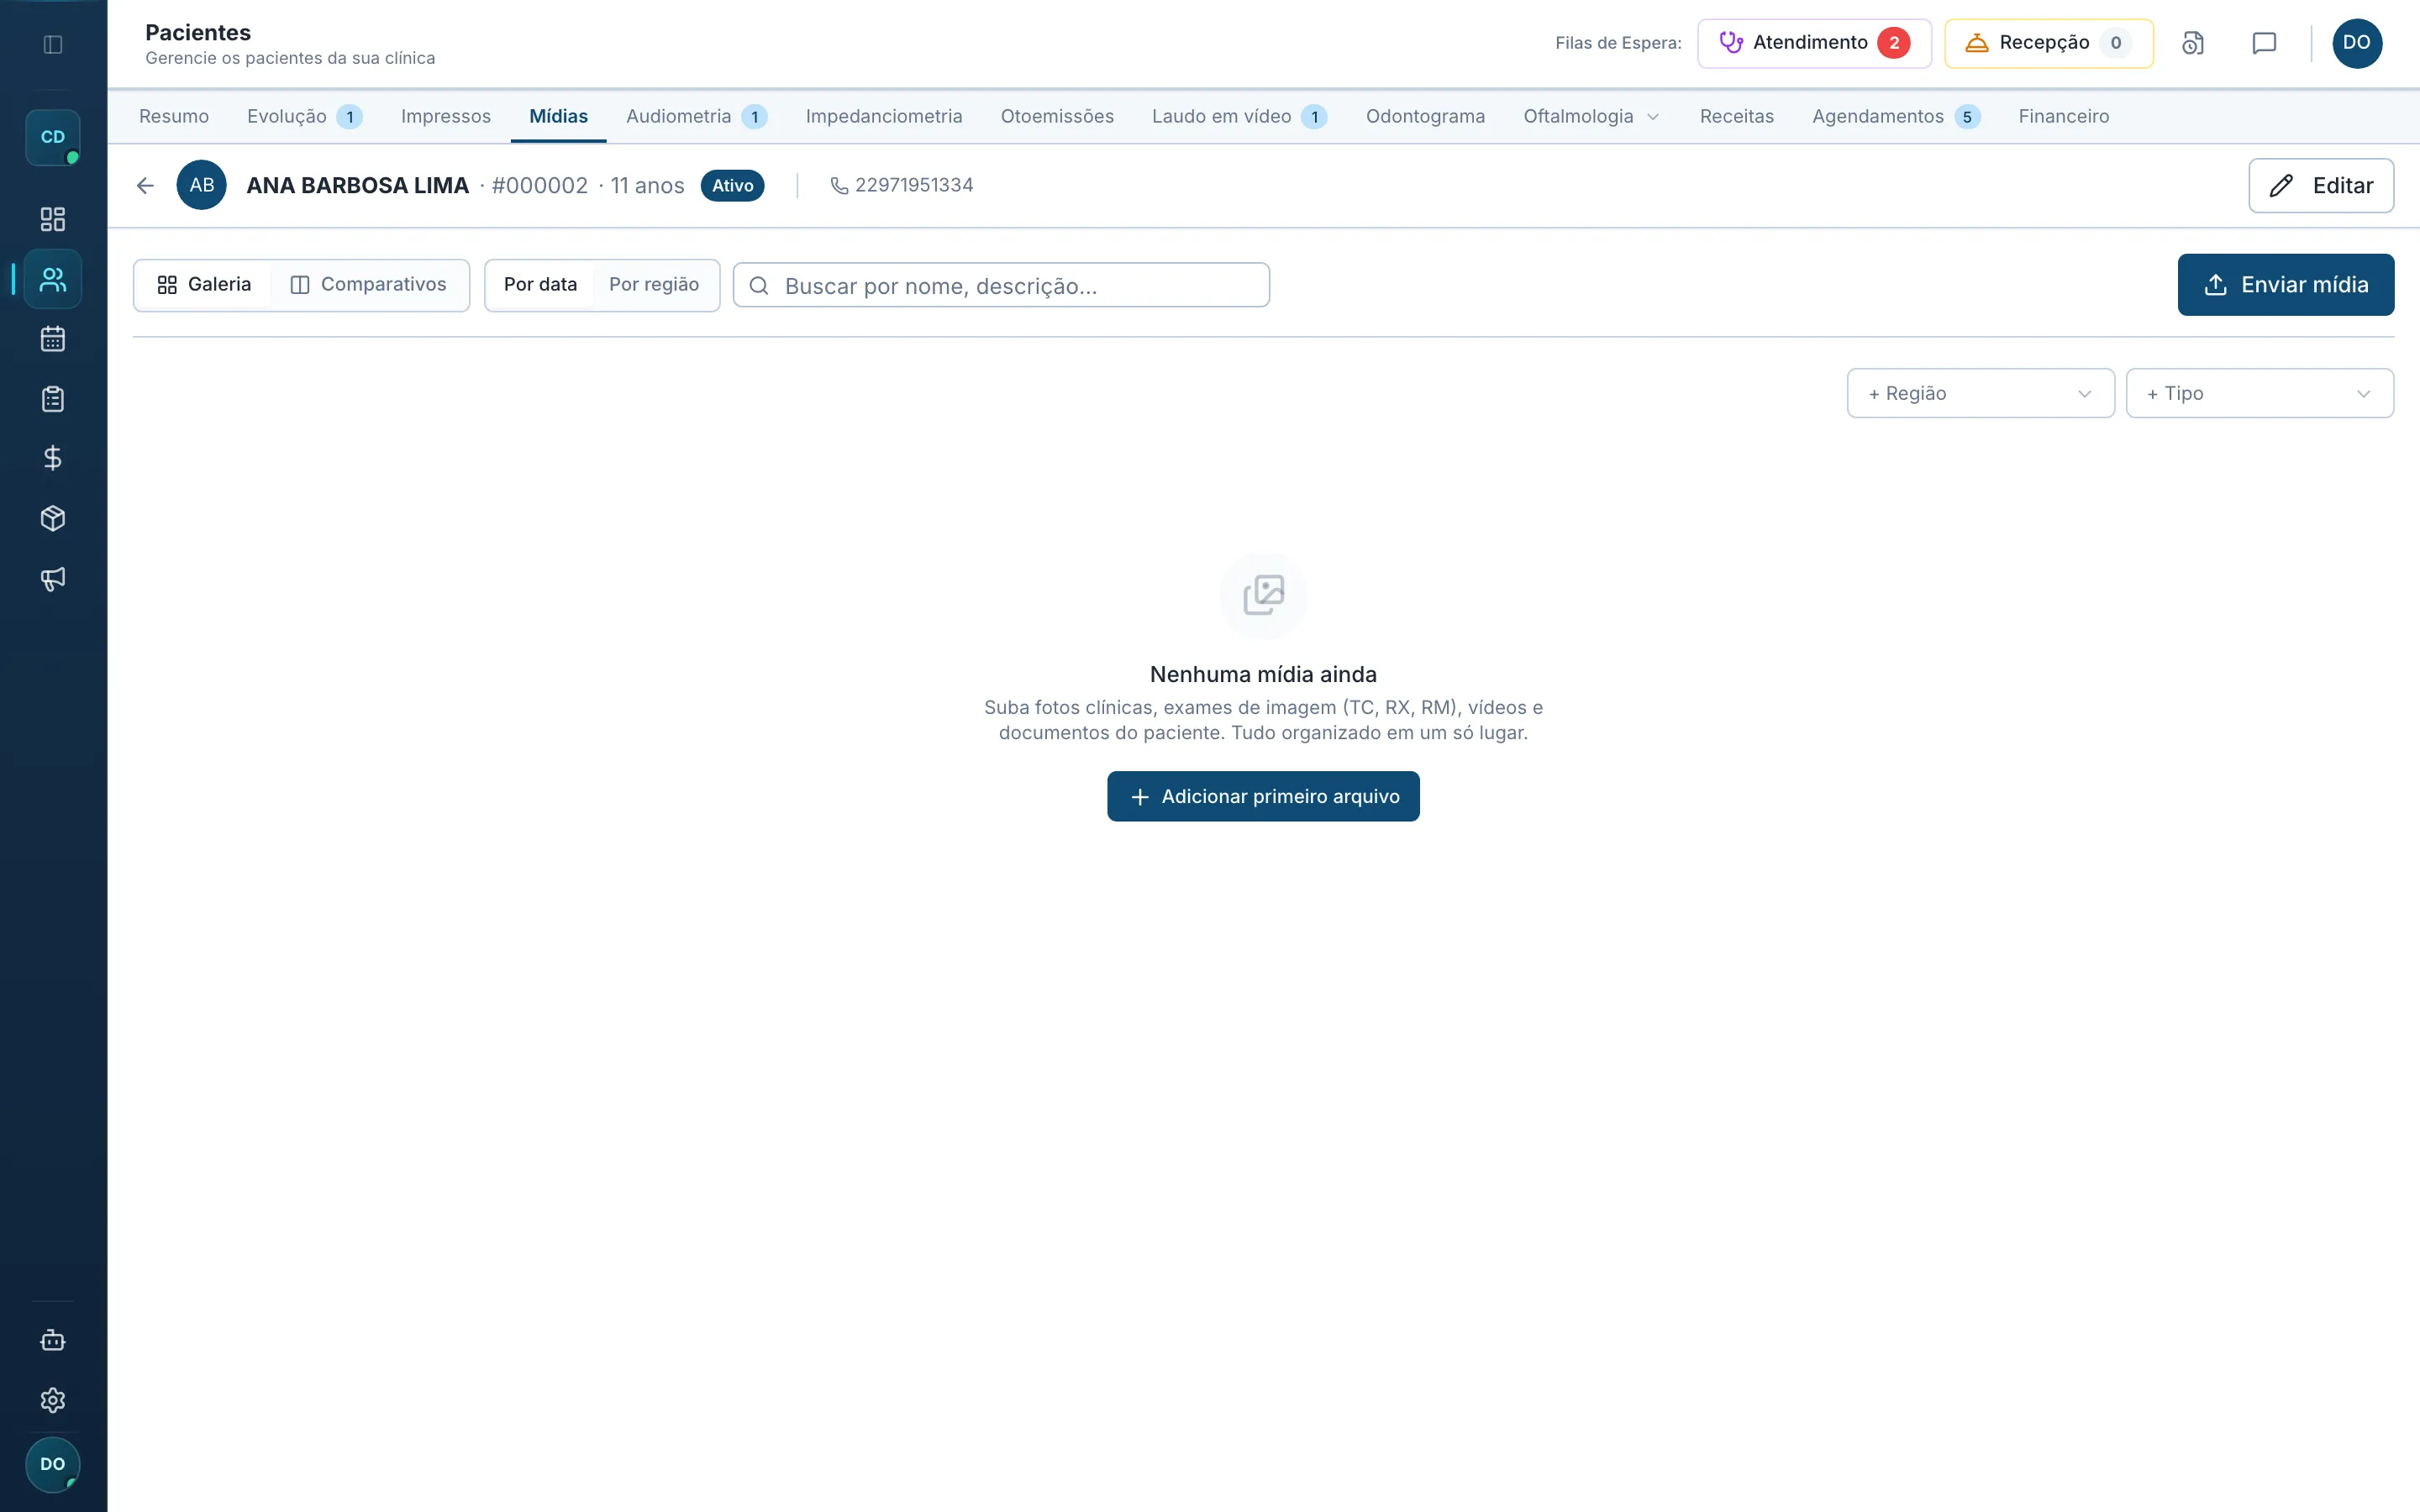Open the package box icon in sidebar
2420x1512 pixels.
[53, 518]
